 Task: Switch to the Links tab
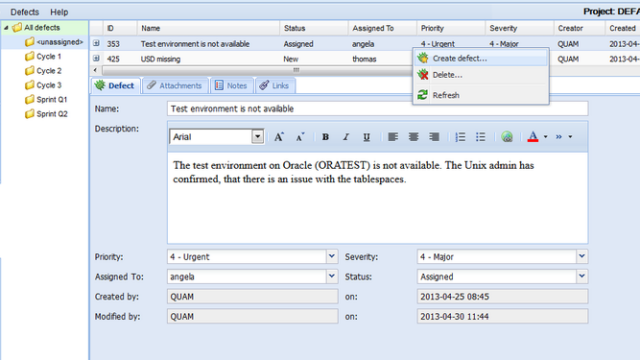275,85
